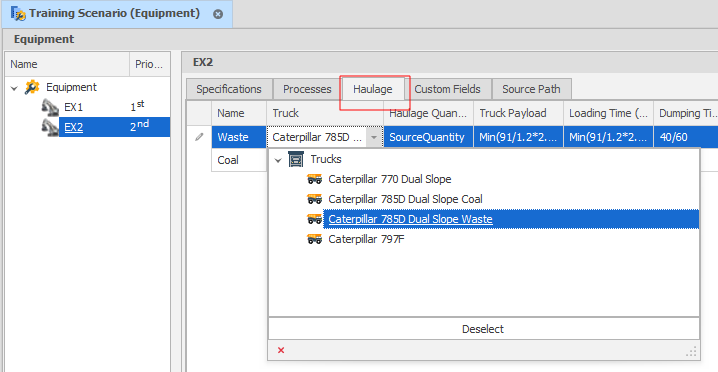Open the Truck dropdown arrow for Waste
This screenshot has width=718, height=372.
[374, 137]
